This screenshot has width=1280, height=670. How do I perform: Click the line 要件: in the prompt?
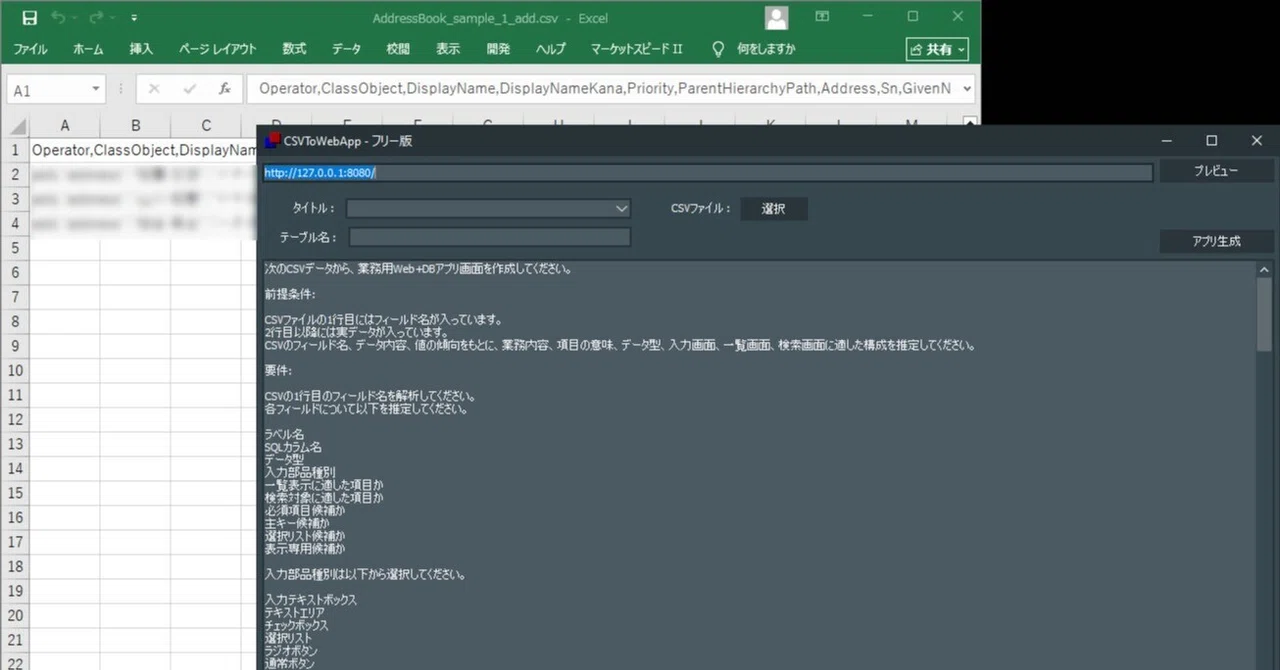click(x=279, y=371)
